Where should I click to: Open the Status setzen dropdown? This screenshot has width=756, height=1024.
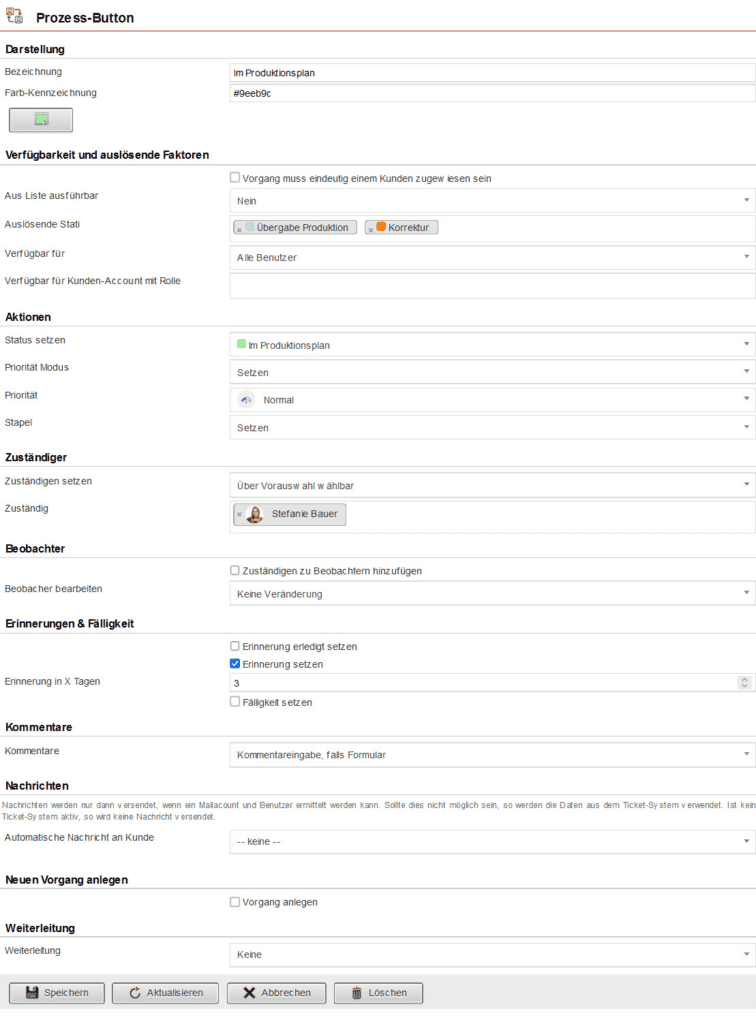(744, 344)
